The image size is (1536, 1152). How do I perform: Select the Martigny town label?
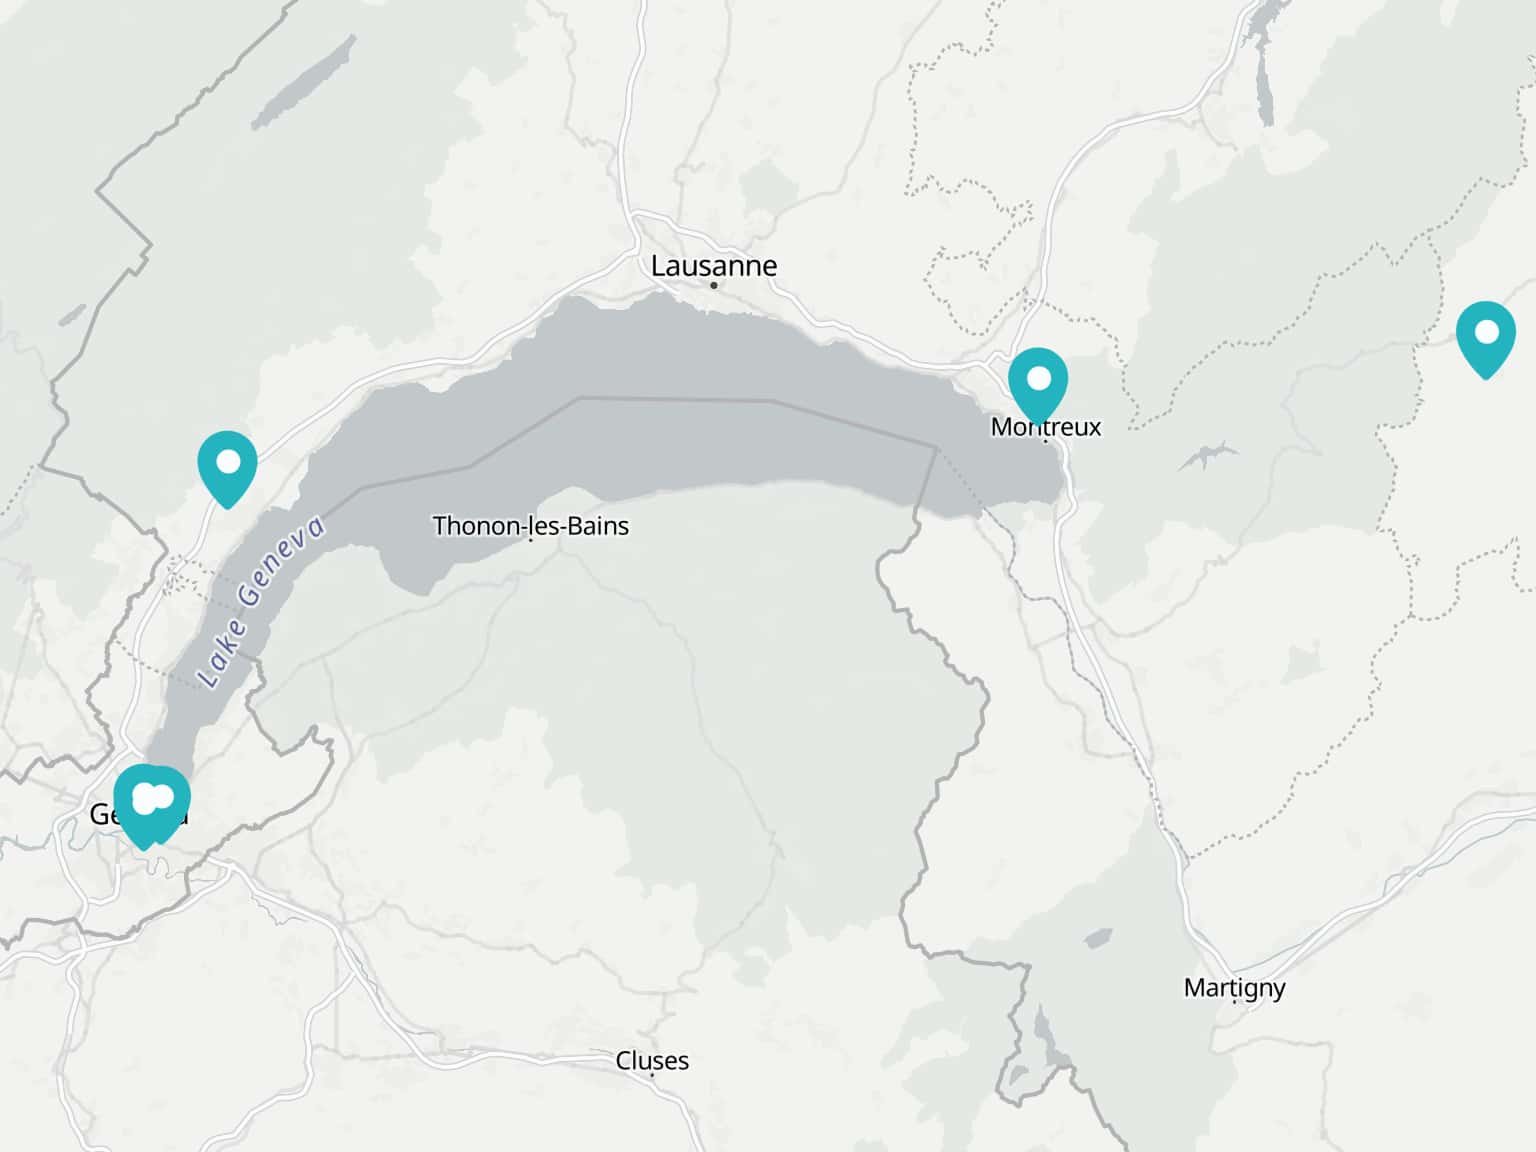tap(1235, 988)
